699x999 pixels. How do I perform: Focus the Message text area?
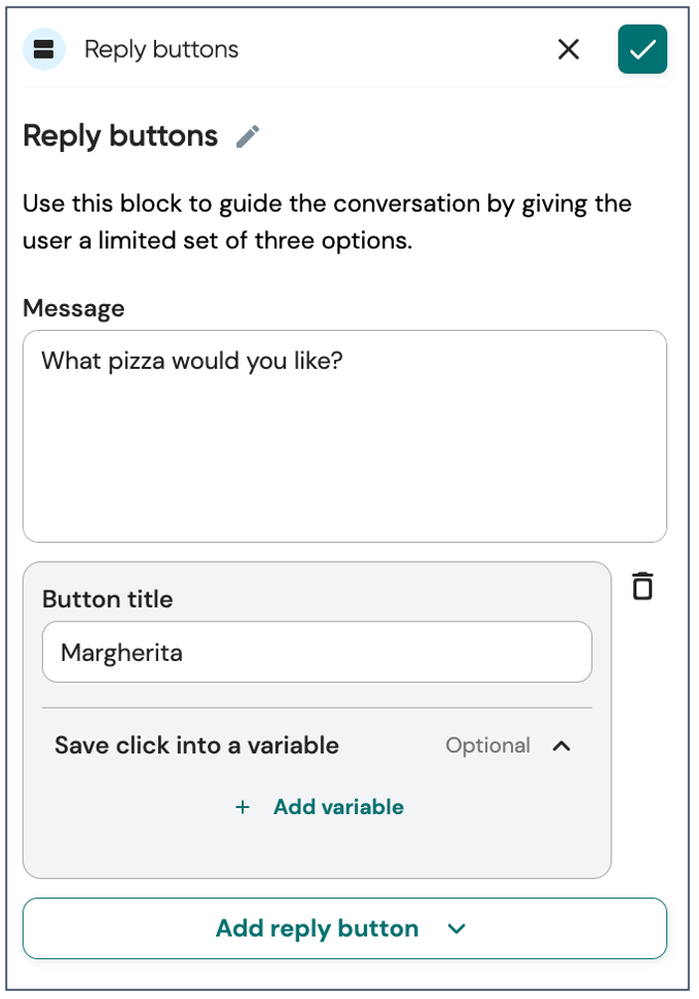click(x=345, y=436)
